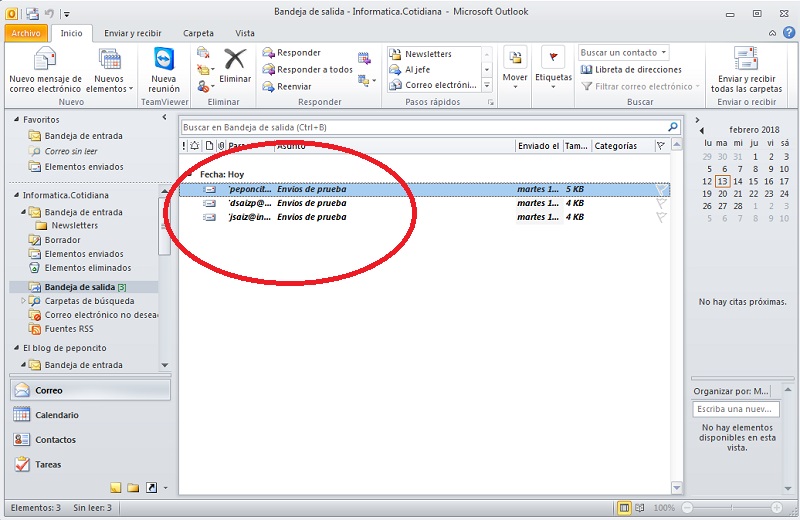800x520 pixels.
Task: Open the Notes icon in navigation bar
Action: 115,488
